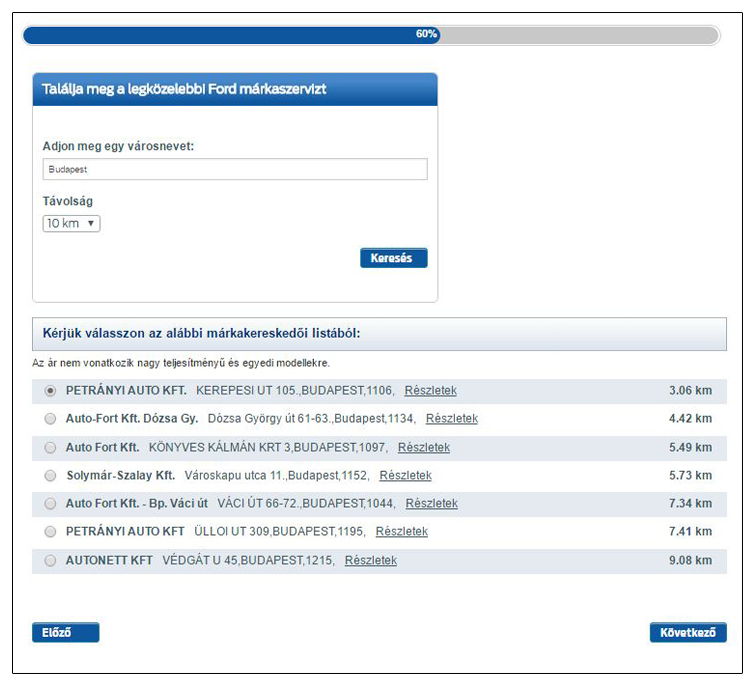The image size is (755, 683).
Task: Continue with the Következő button
Action: pyautogui.click(x=688, y=632)
